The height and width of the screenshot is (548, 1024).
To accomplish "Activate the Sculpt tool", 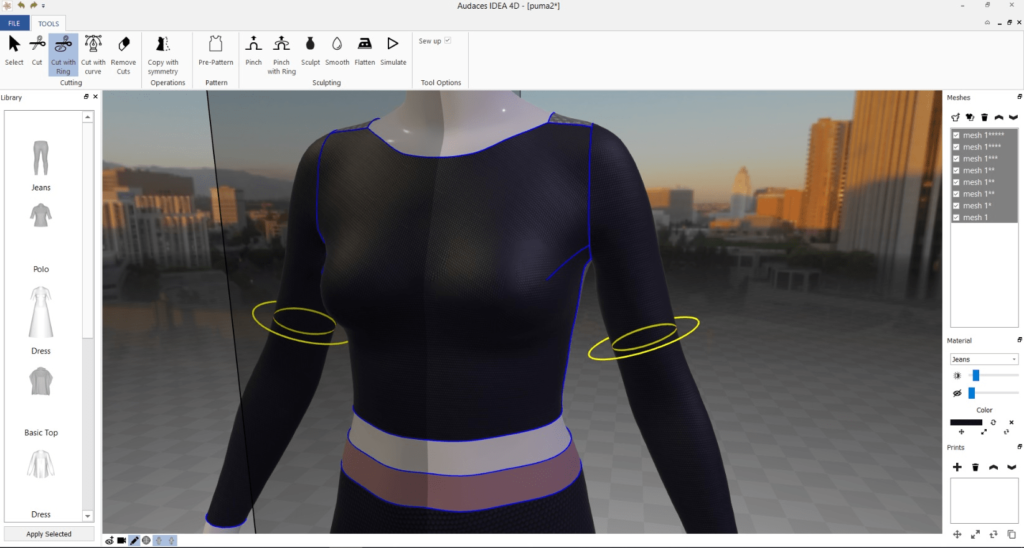I will pos(310,51).
